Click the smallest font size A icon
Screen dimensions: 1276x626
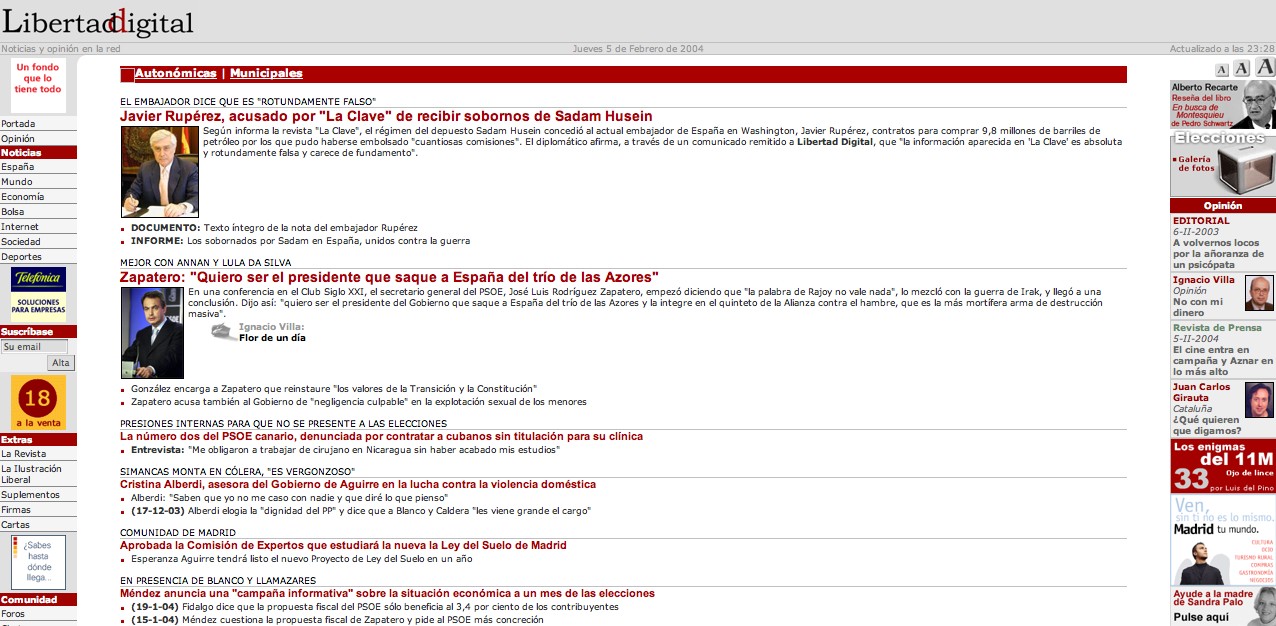[1221, 70]
